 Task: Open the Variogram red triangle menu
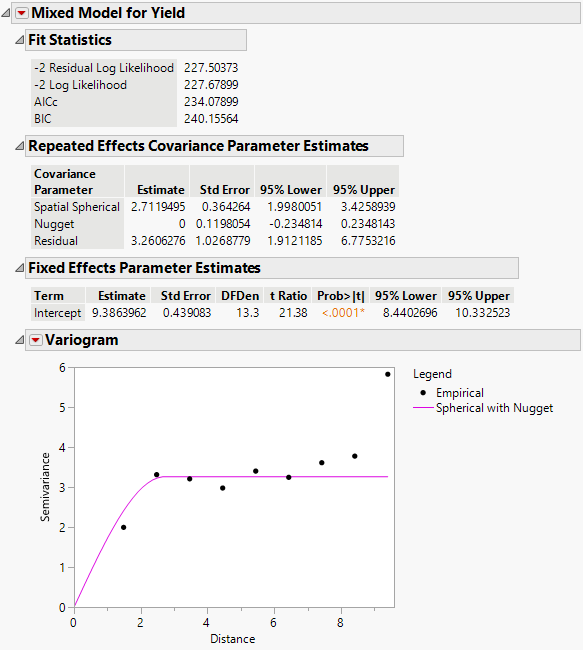(36, 340)
